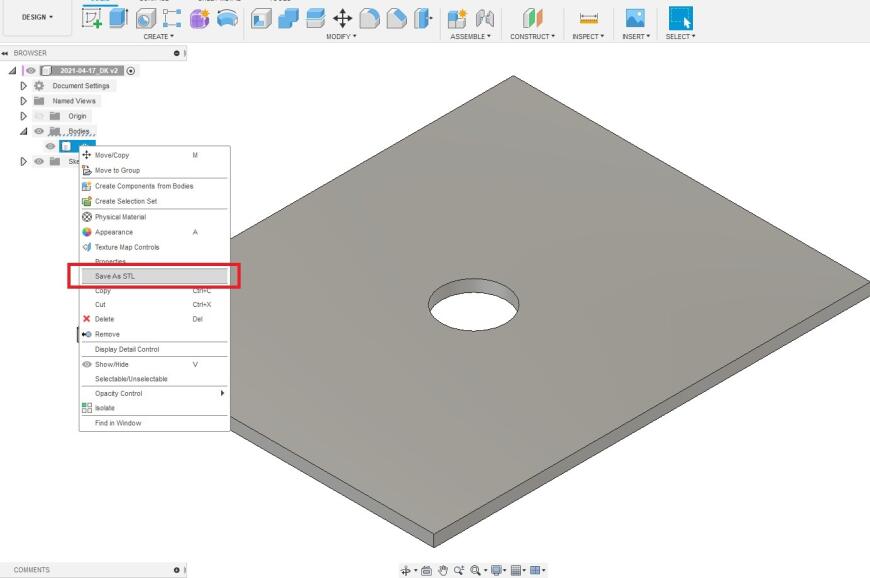The height and width of the screenshot is (578, 870).
Task: Click the circular hole in the plate
Action: tap(473, 305)
